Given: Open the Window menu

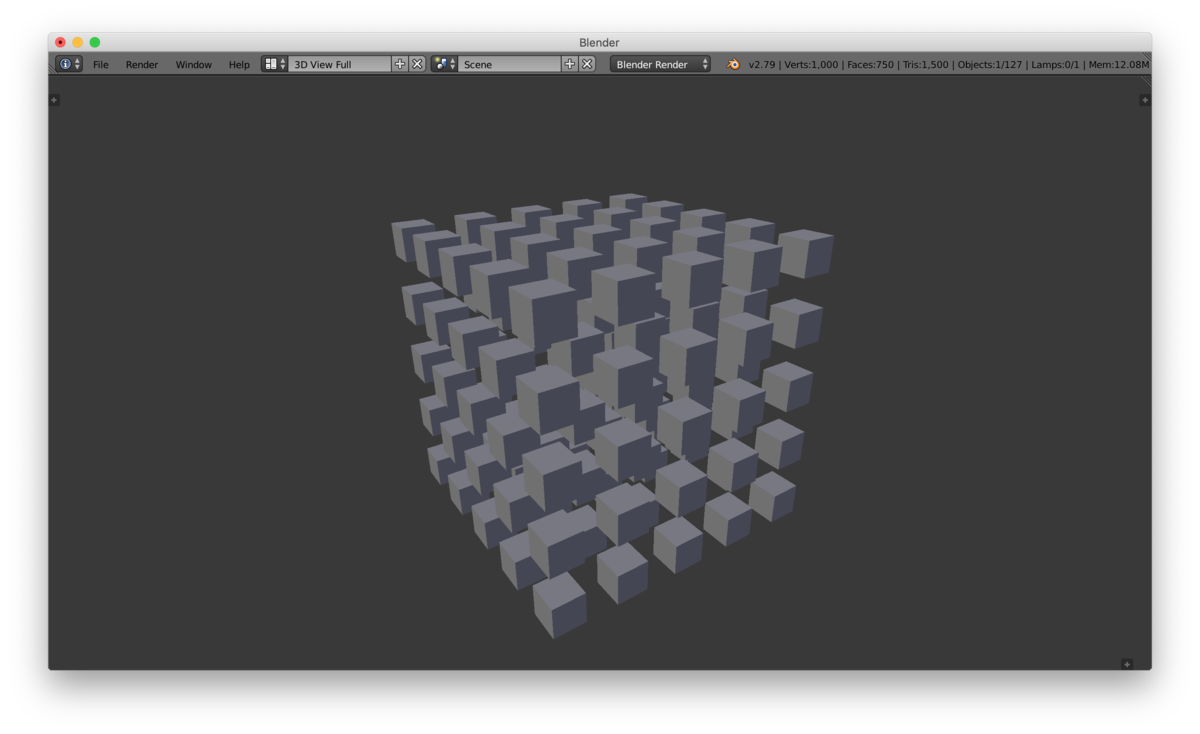Looking at the screenshot, I should point(194,64).
